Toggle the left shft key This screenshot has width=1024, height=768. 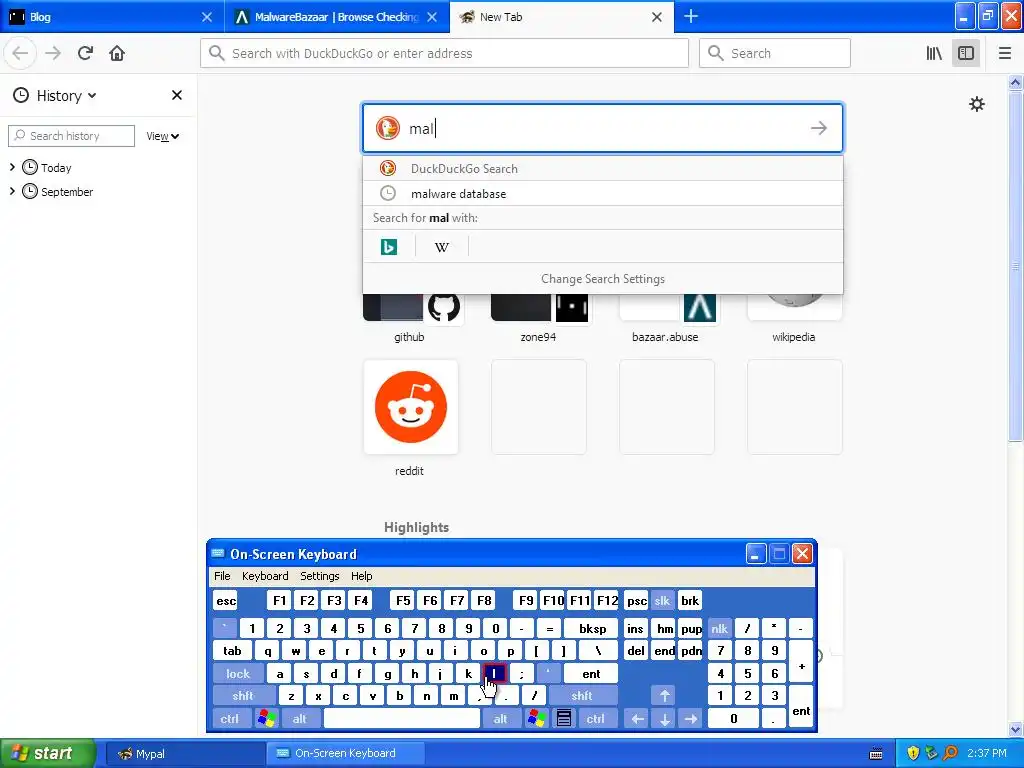pos(243,696)
